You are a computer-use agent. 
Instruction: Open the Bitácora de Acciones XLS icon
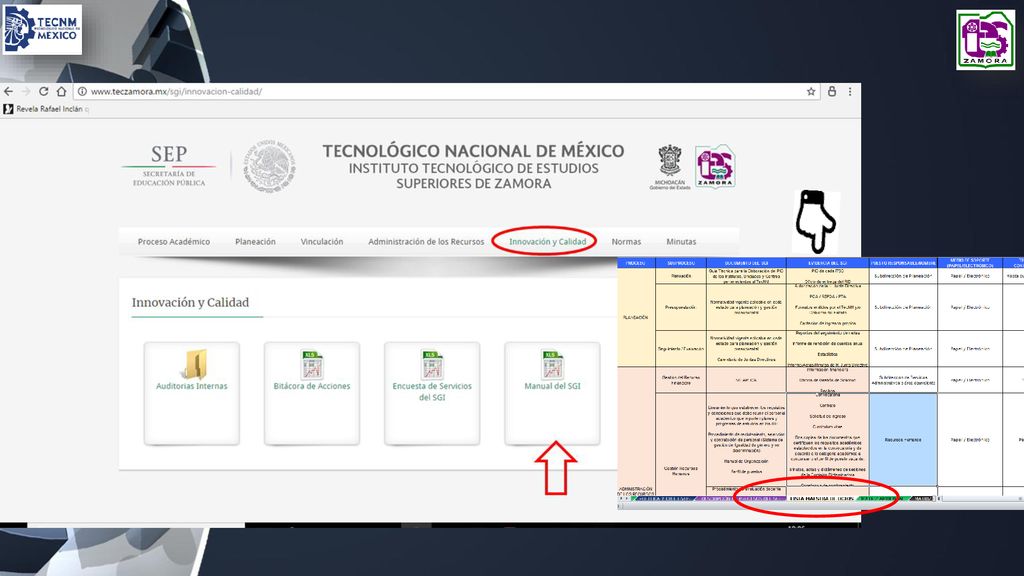point(312,364)
